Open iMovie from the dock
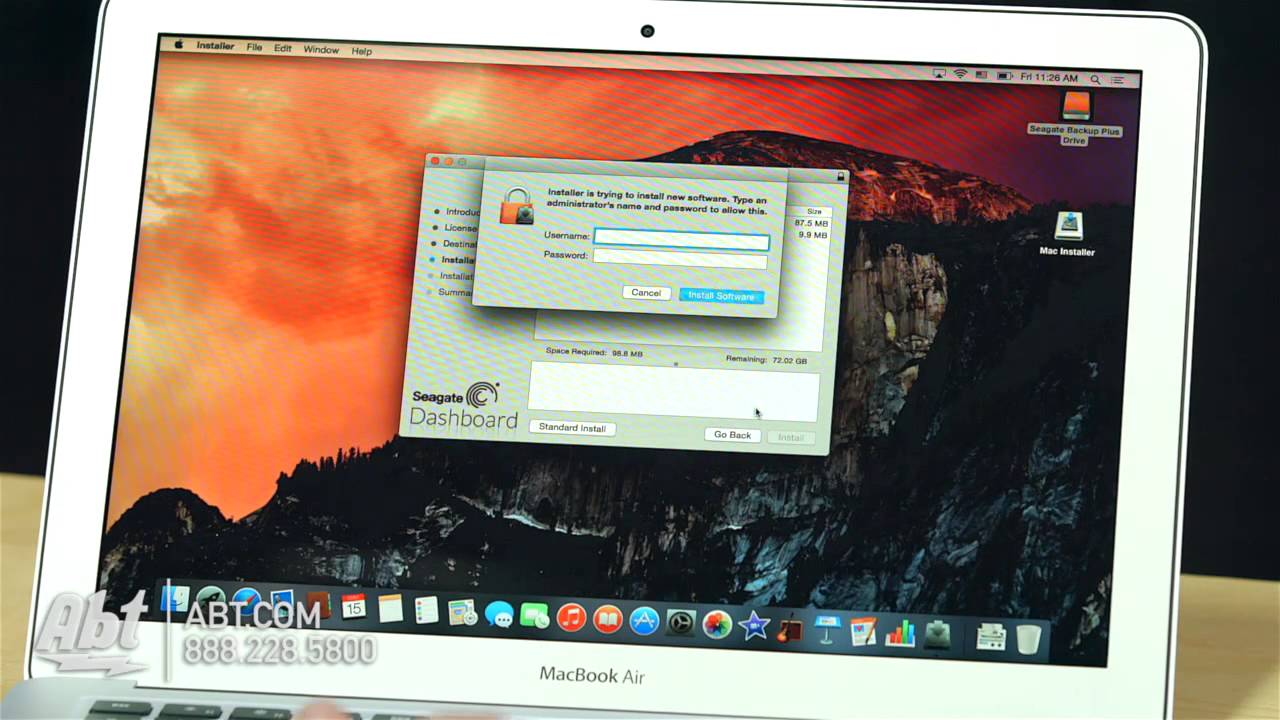Image resolution: width=1280 pixels, height=720 pixels. (x=753, y=627)
